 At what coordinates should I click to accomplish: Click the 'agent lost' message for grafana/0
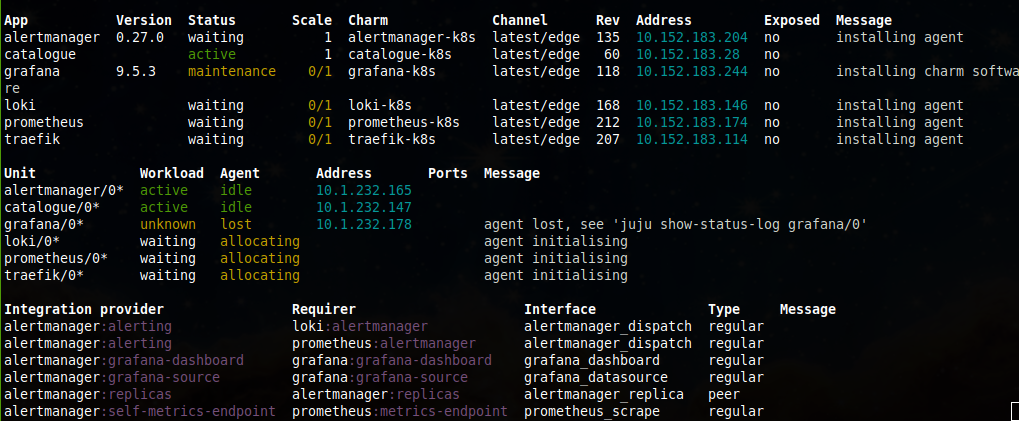[x=674, y=224]
